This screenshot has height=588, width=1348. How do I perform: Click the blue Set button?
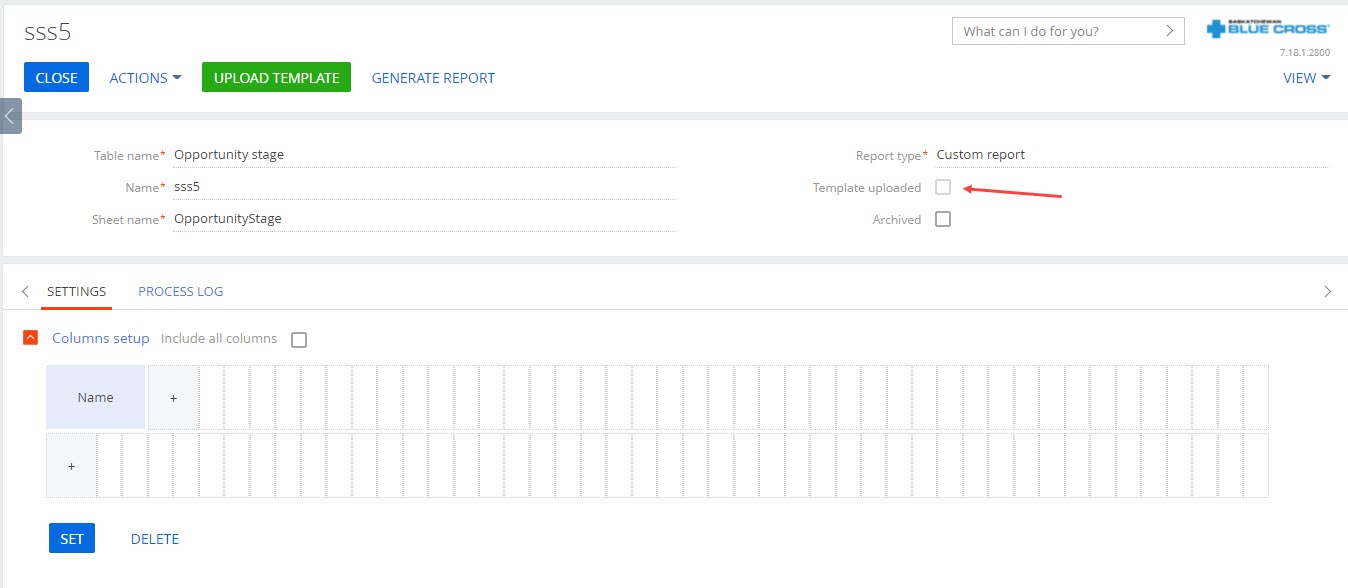click(x=72, y=538)
